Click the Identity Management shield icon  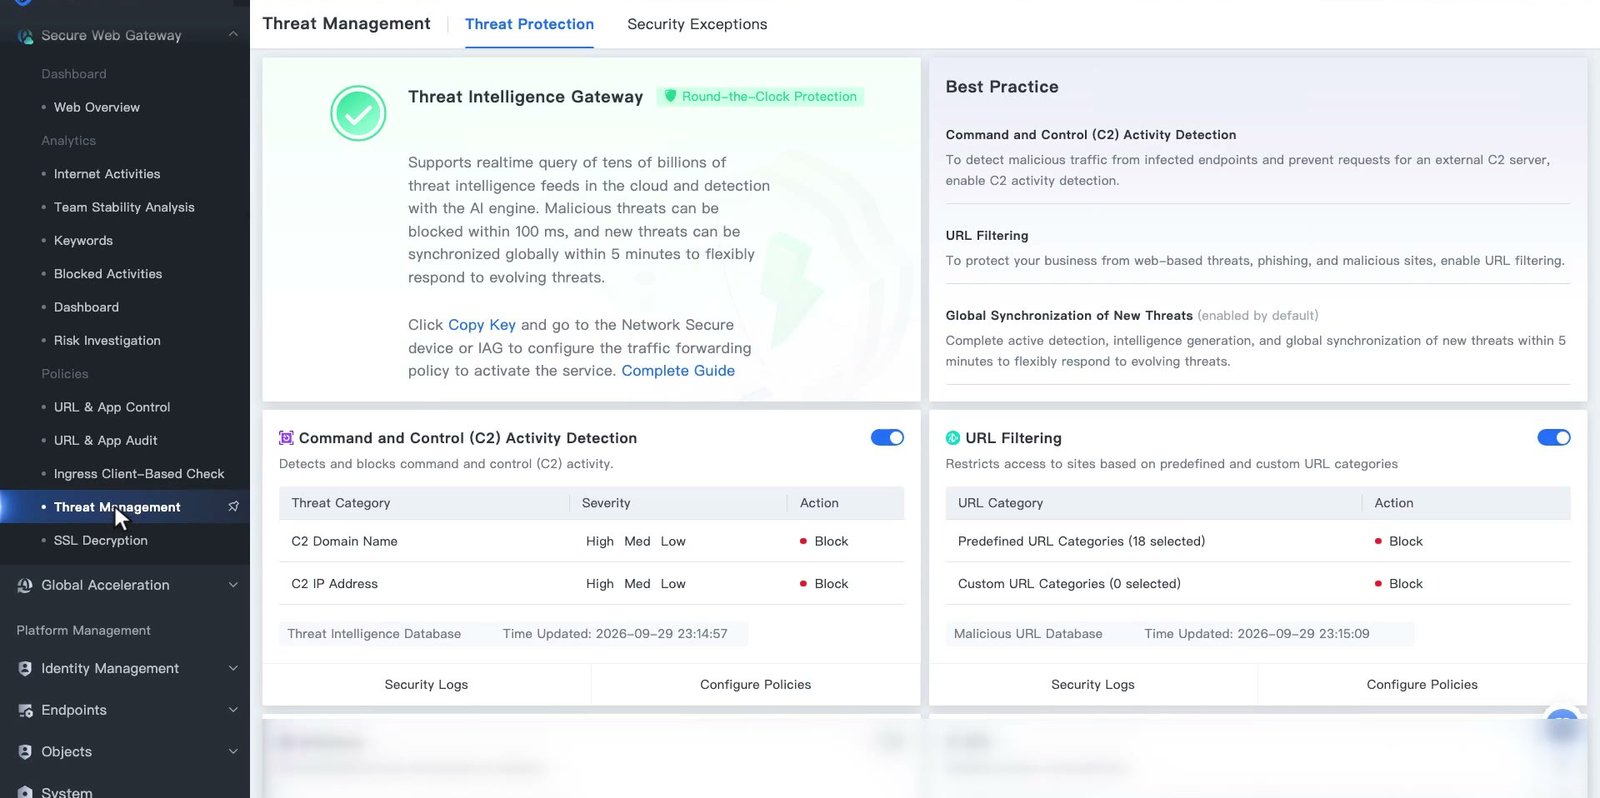[x=25, y=669]
